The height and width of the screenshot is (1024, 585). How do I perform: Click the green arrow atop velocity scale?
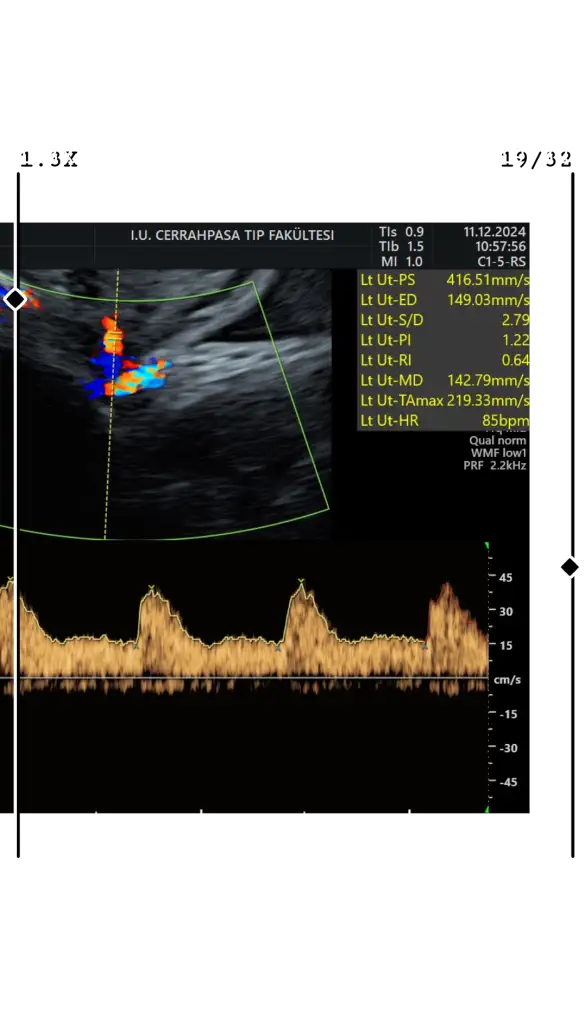pyautogui.click(x=486, y=546)
